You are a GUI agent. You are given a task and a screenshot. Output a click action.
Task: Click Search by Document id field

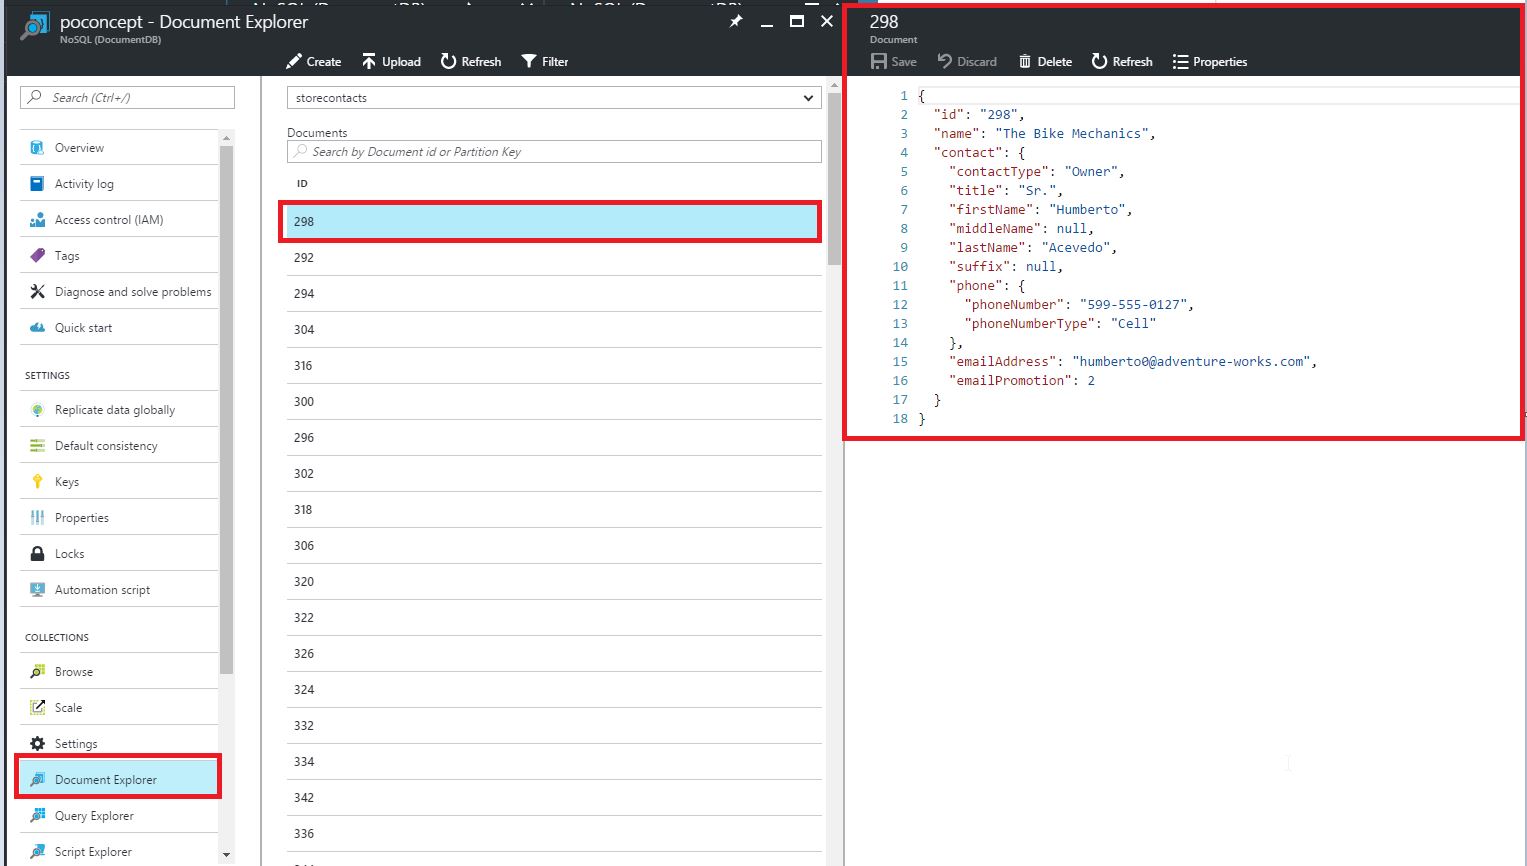point(554,152)
